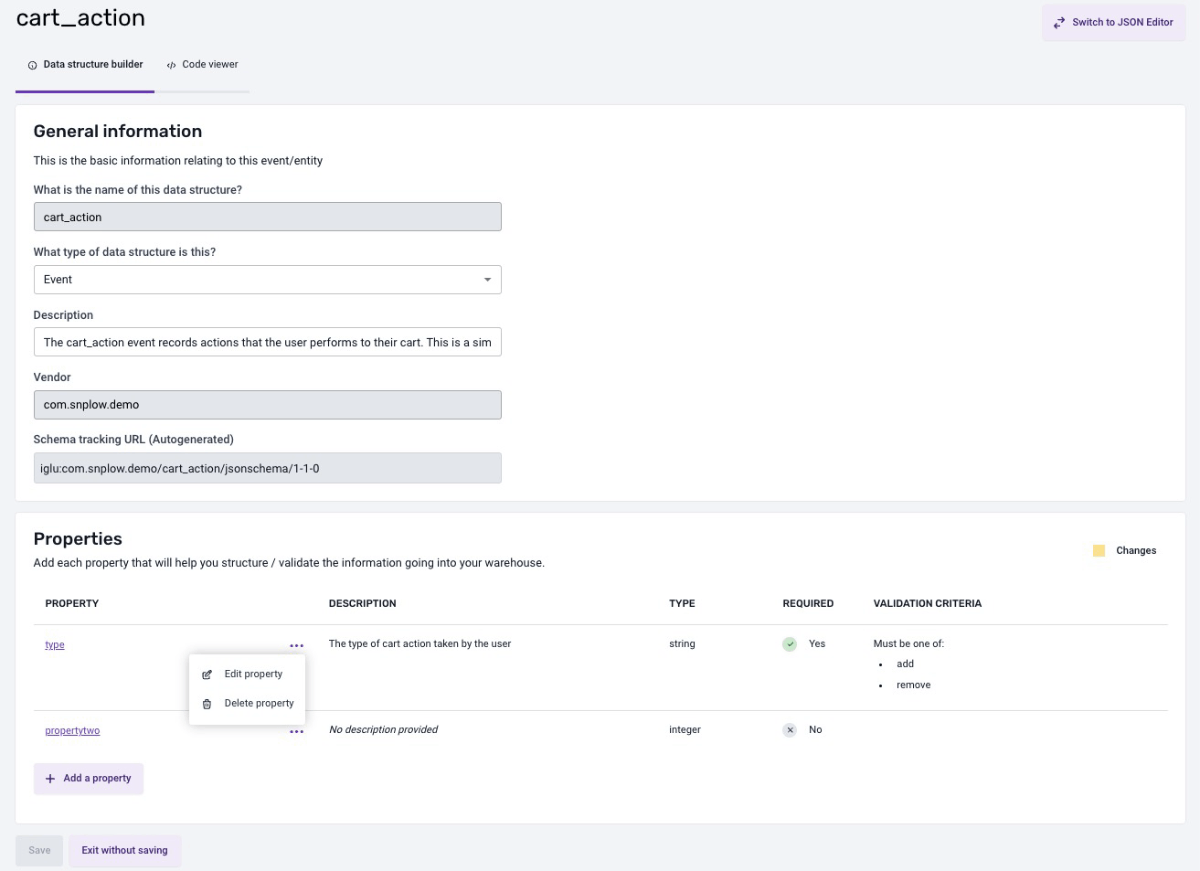Screen dimensions: 1200x871
Task: Open the three-dot menu for propertytwo
Action: pyautogui.click(x=296, y=732)
